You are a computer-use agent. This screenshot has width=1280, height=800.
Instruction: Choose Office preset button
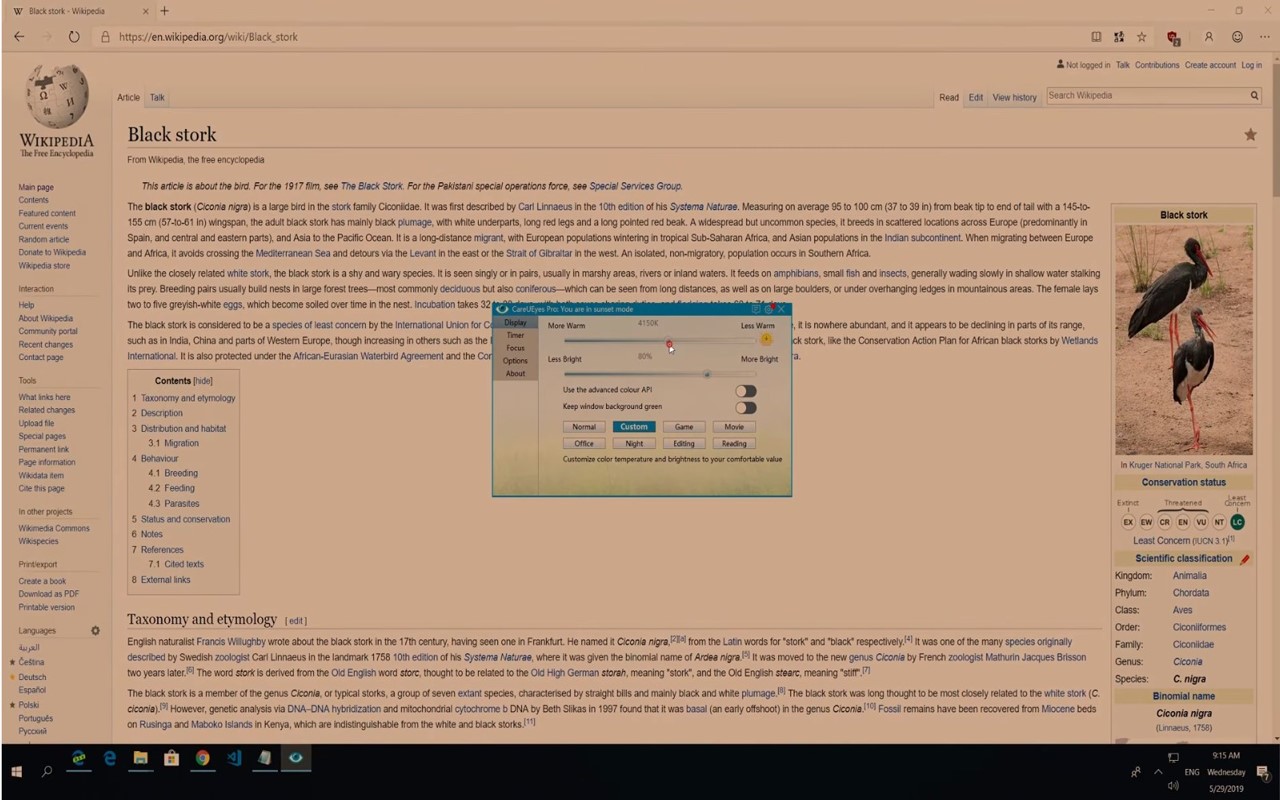click(x=584, y=444)
